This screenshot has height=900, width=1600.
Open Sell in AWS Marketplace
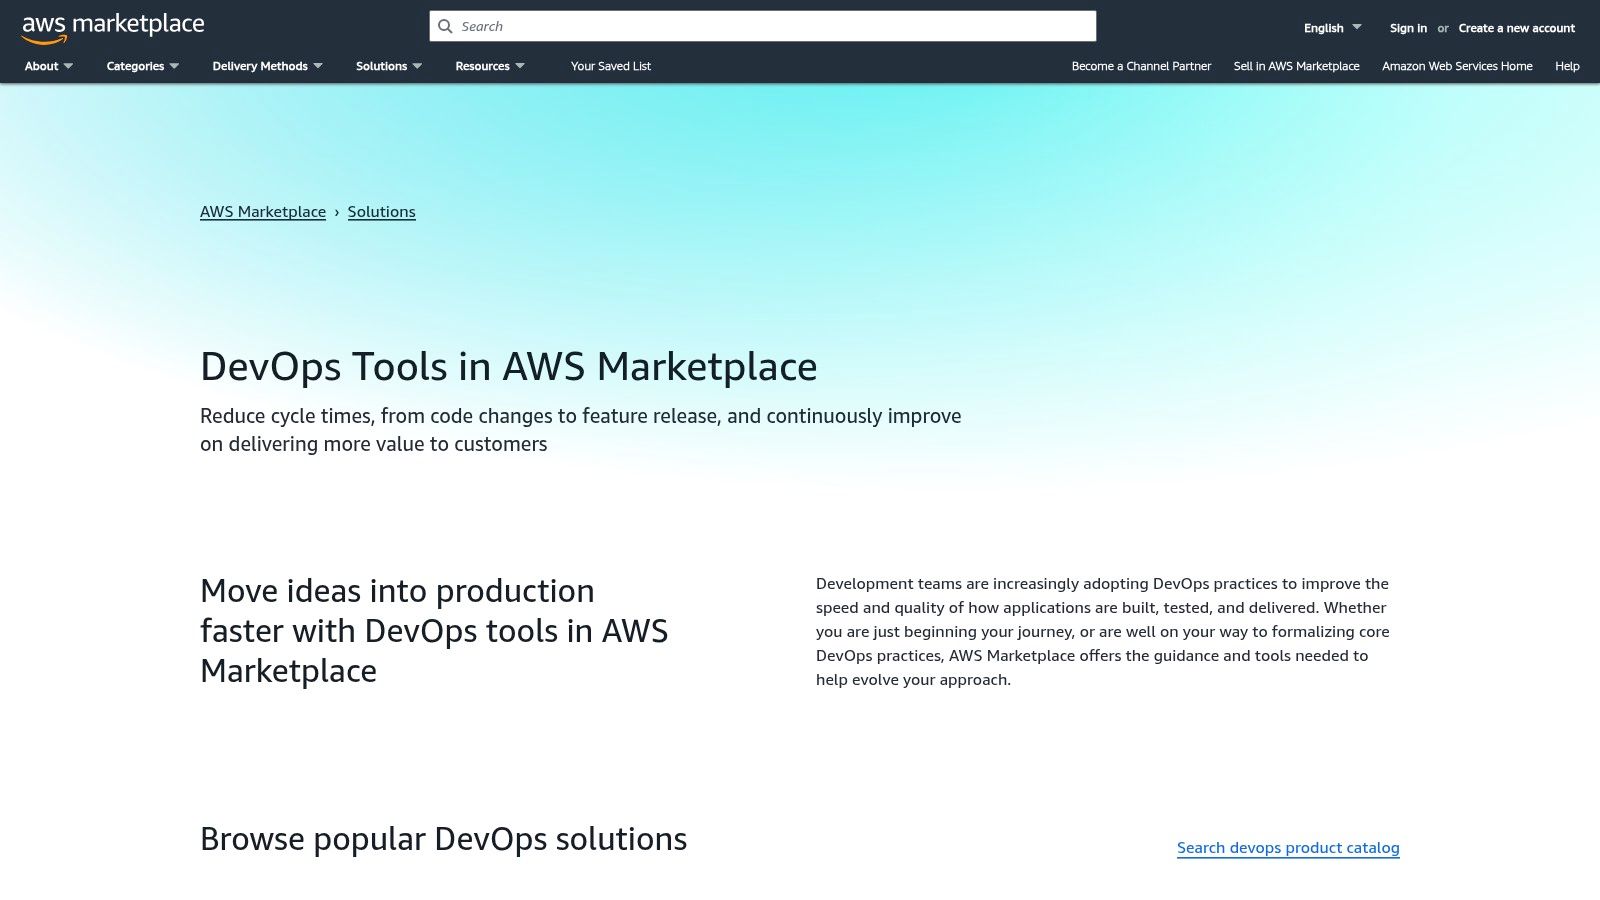[x=1296, y=66]
